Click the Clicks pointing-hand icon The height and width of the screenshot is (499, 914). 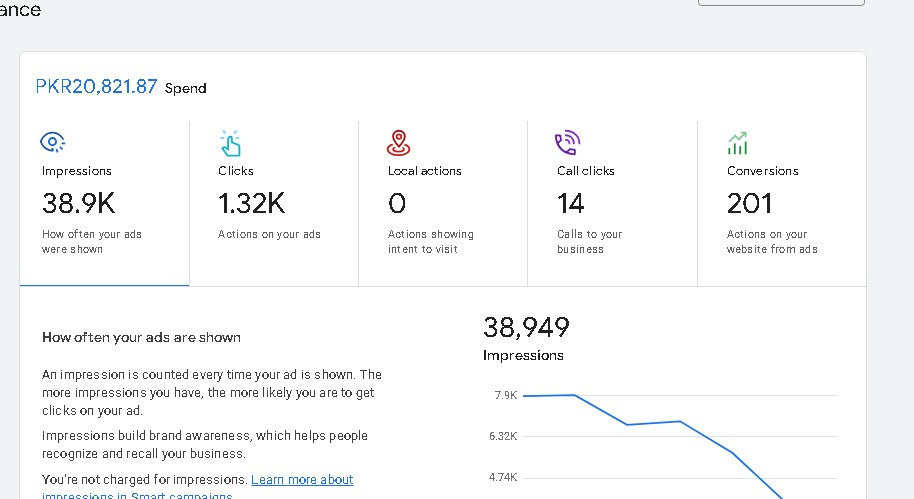click(x=230, y=143)
